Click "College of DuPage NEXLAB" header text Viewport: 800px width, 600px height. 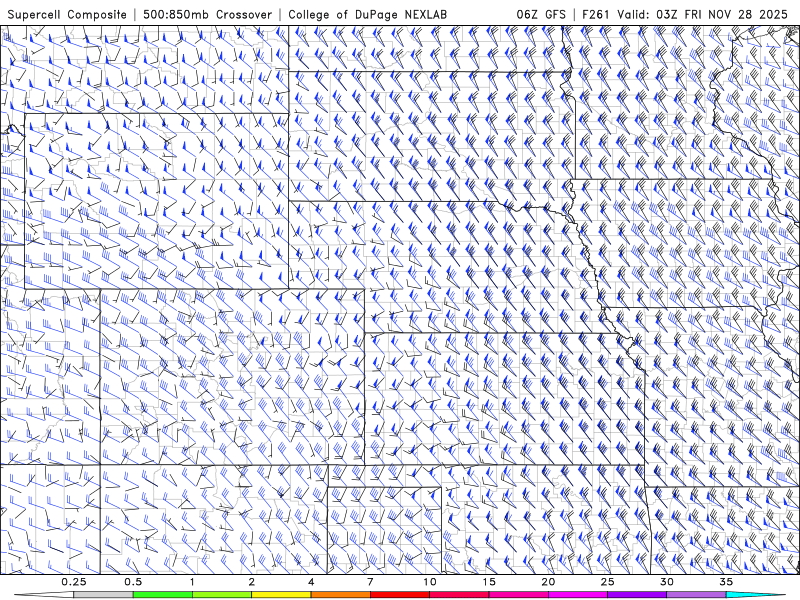367,14
